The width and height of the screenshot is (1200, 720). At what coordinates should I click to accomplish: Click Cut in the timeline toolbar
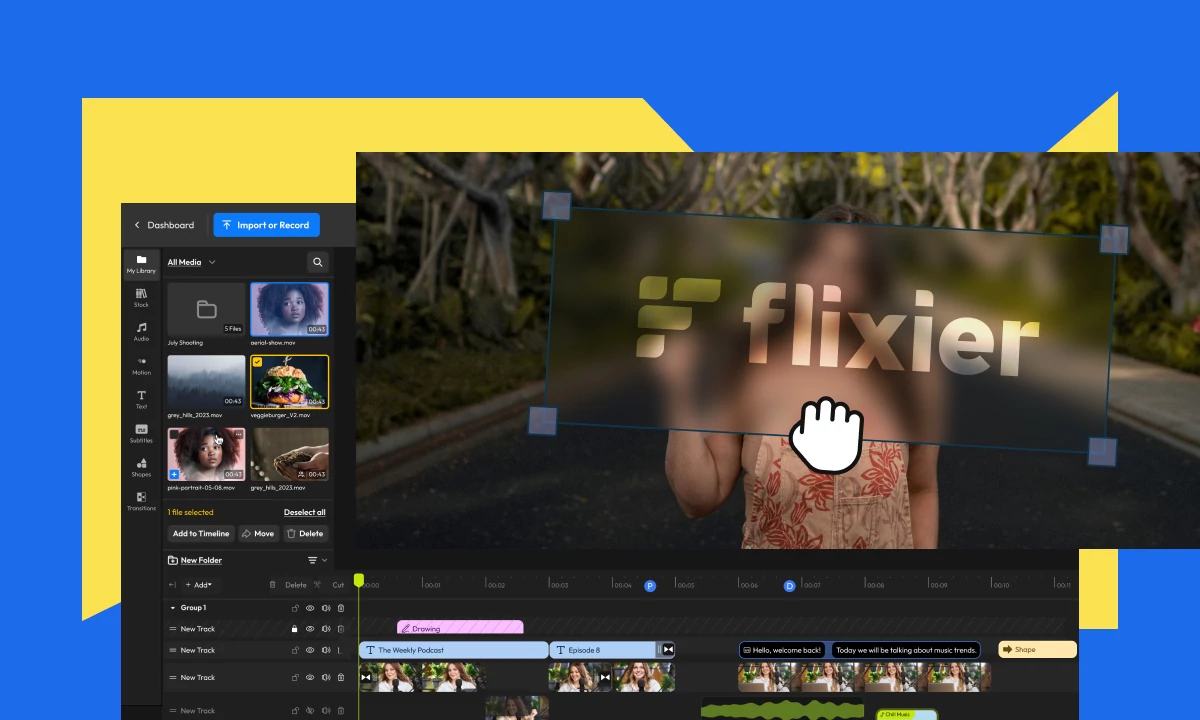pyautogui.click(x=339, y=584)
